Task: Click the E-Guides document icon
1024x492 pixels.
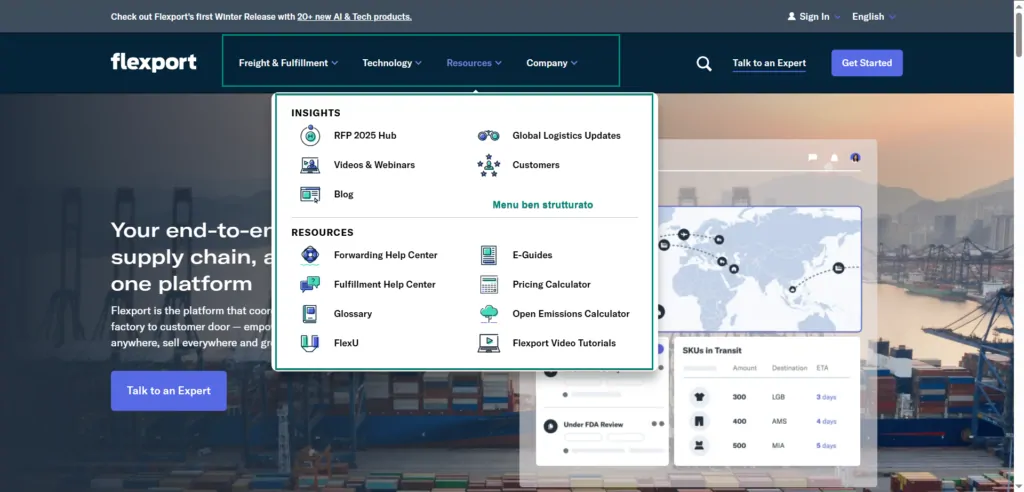Action: click(488, 255)
